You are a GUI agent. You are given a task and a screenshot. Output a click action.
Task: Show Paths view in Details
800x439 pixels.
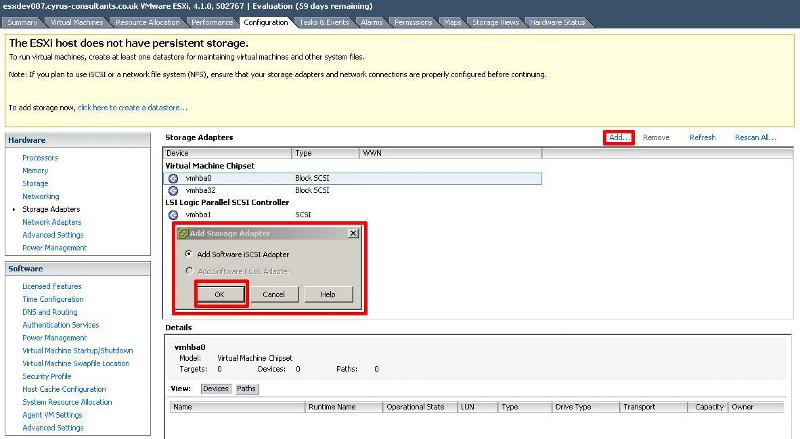[246, 389]
